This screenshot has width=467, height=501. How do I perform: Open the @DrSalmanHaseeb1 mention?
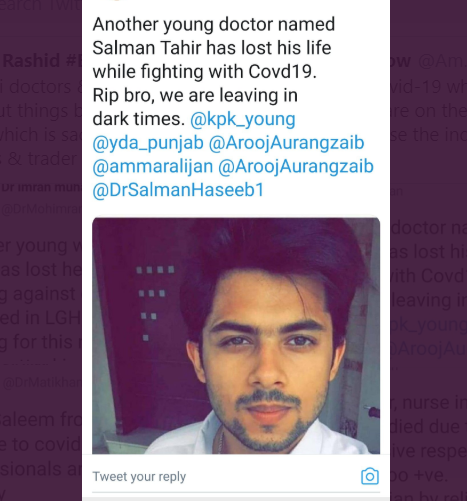coord(178,190)
